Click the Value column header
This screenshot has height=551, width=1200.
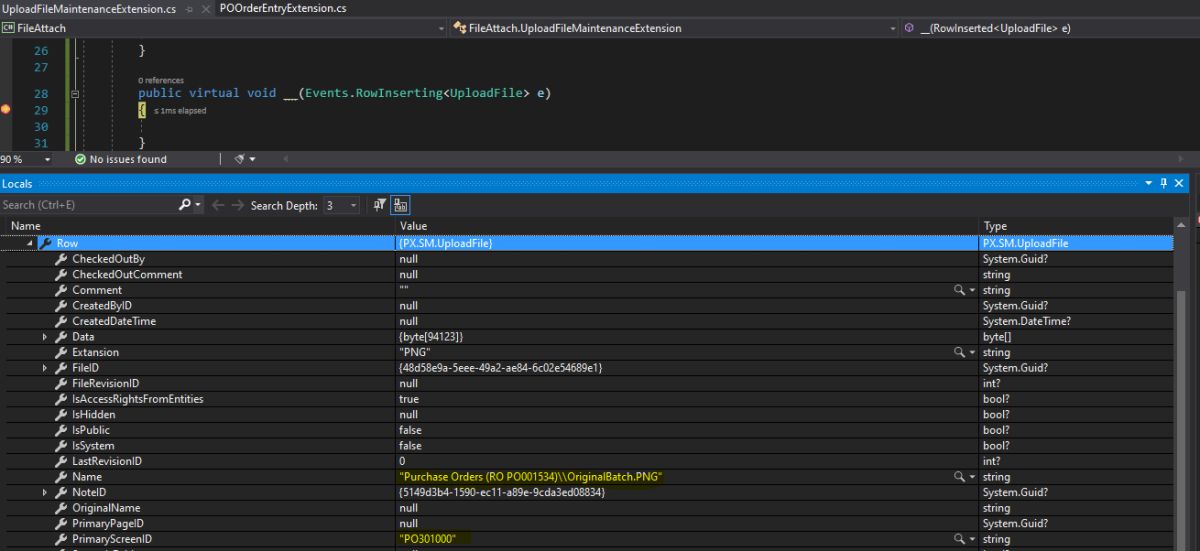(688, 226)
